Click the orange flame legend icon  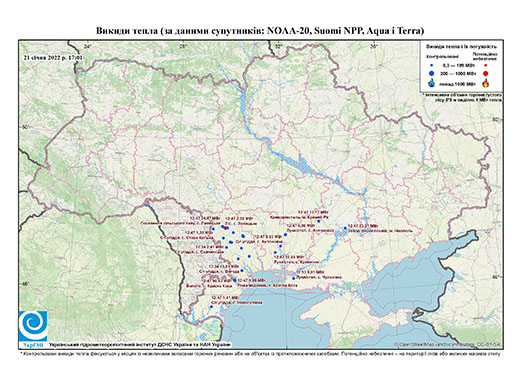click(x=486, y=83)
